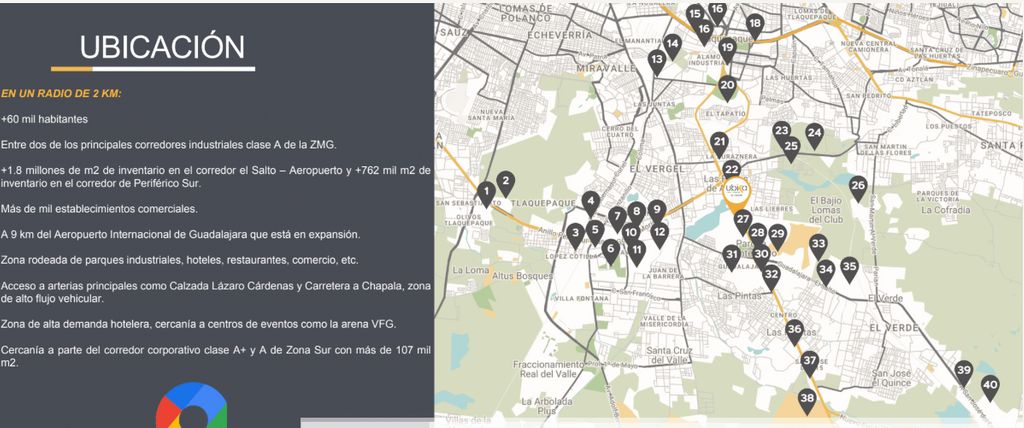Click the multicolor logo at slide bottom

click(x=191, y=406)
